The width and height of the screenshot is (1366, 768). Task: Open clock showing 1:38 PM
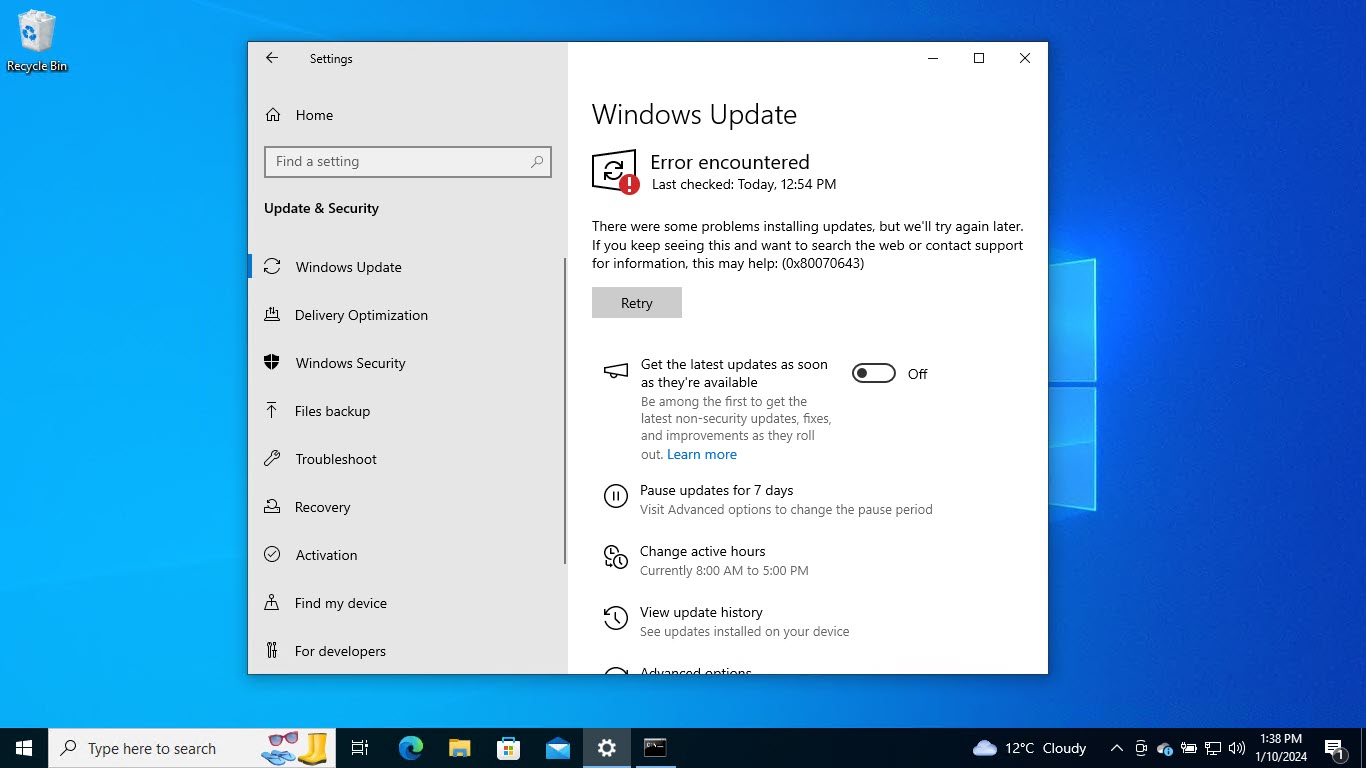pos(1281,748)
